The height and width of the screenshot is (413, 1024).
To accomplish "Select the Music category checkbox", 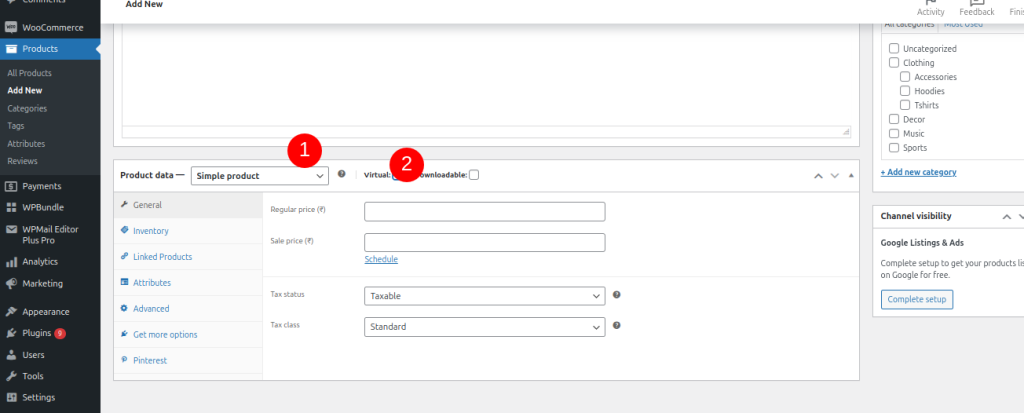I will (x=893, y=133).
